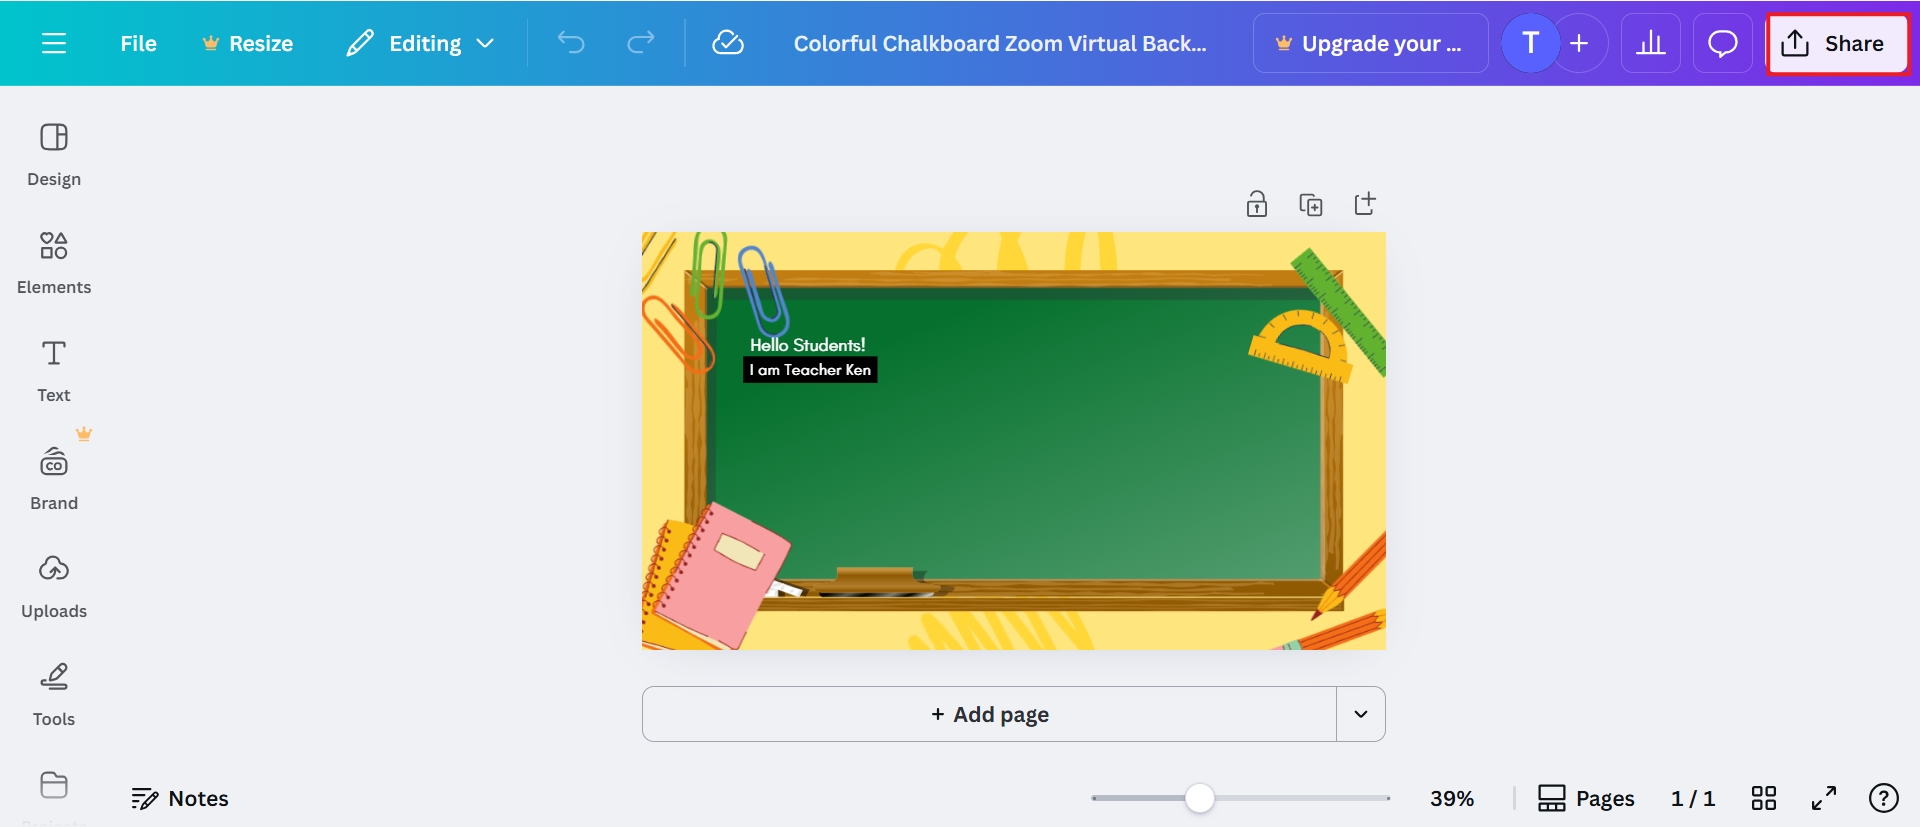
Task: Select the design title Colorful Chalkboard Zoom Virtual Back...
Action: 1000,43
